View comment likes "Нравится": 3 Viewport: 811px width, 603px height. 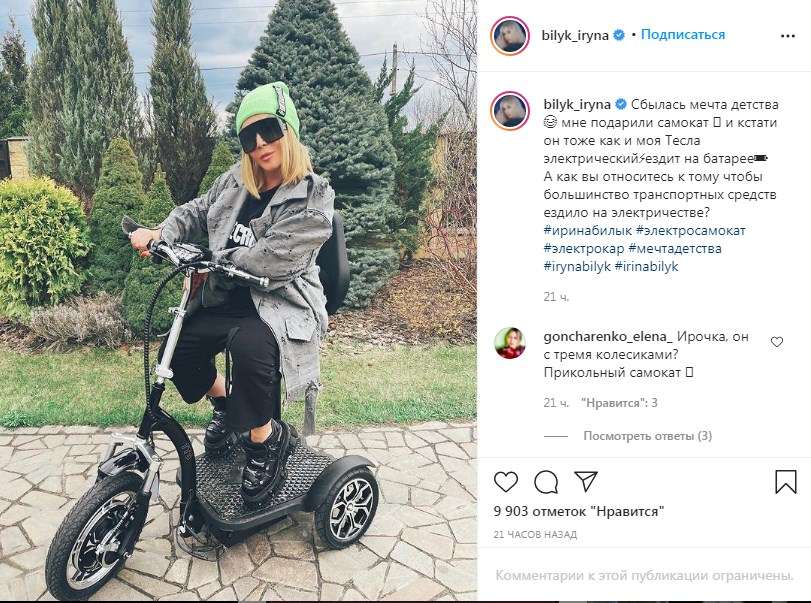point(619,403)
